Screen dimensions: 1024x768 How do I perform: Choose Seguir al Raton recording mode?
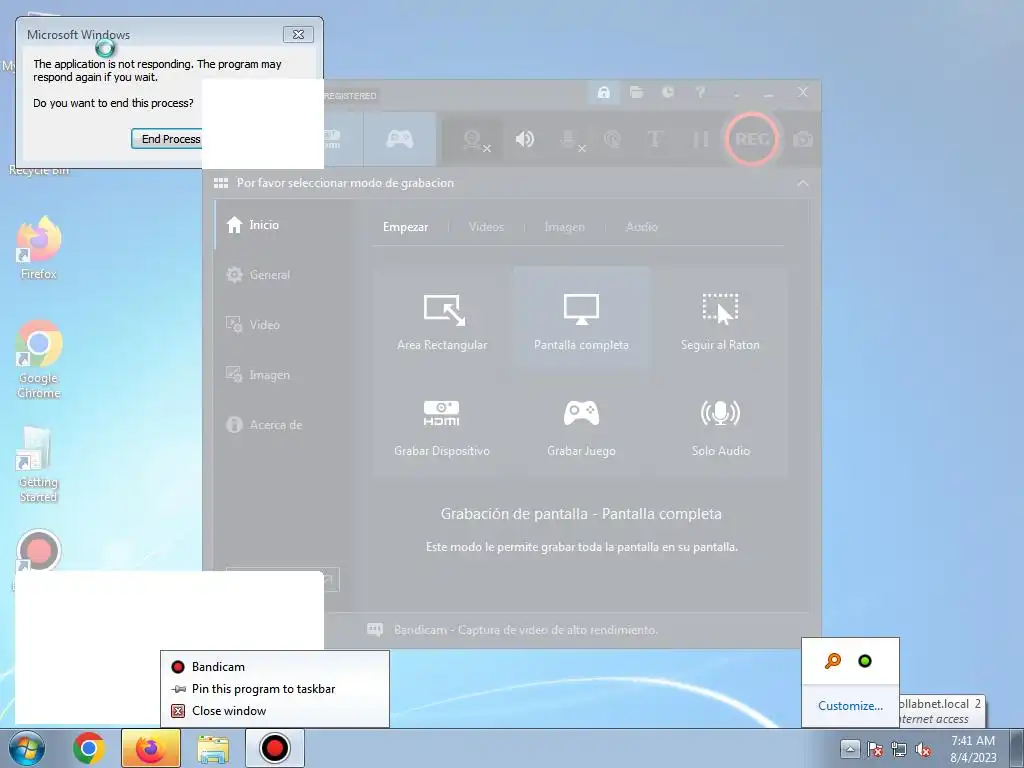(720, 321)
